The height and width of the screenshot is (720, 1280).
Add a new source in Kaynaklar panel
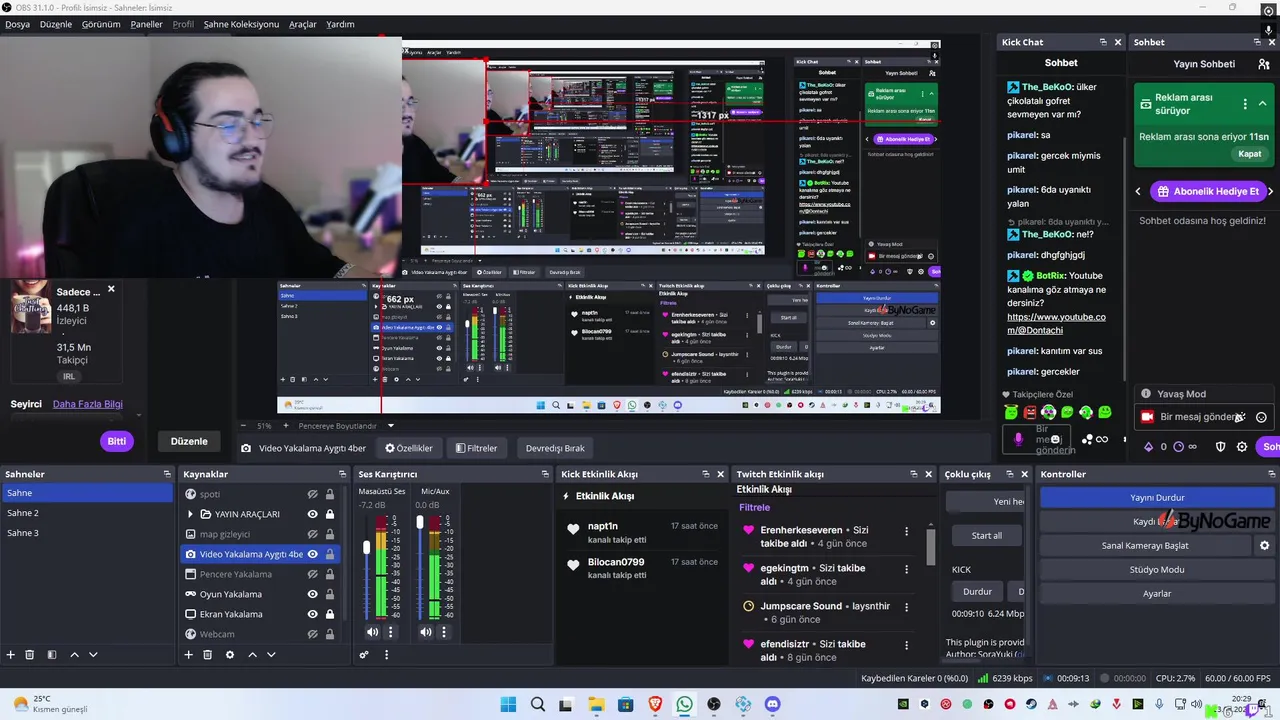click(x=188, y=655)
